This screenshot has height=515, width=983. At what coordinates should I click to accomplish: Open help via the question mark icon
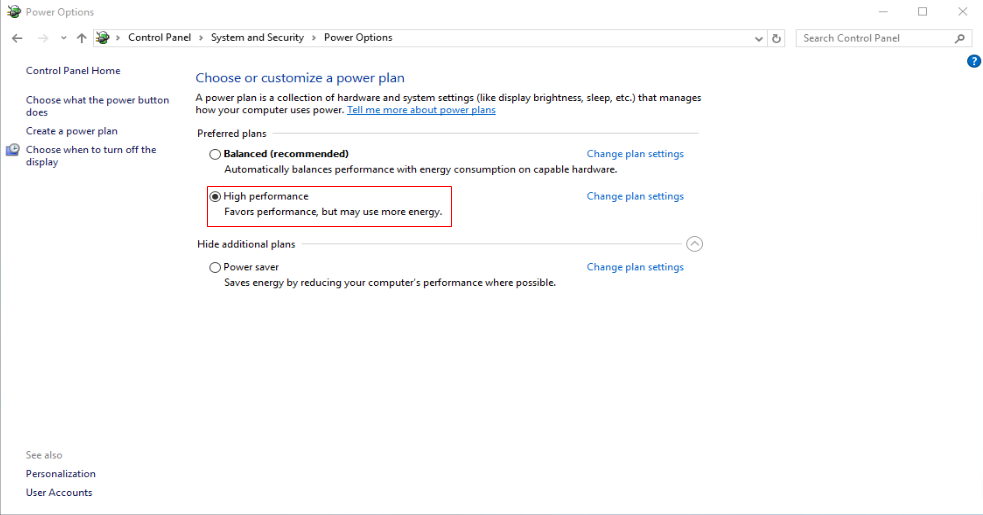tap(974, 61)
